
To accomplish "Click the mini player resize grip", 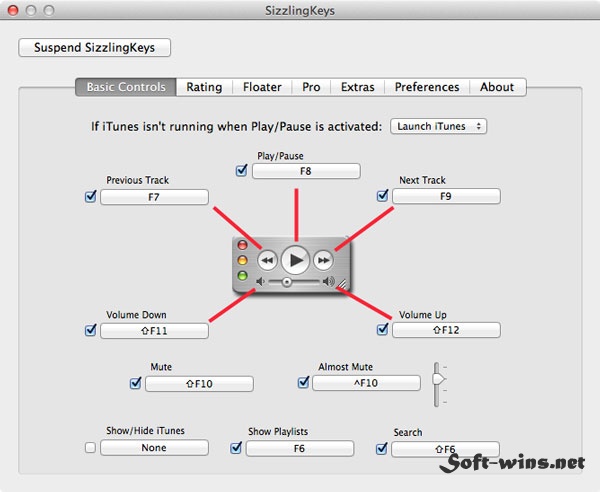I will click(342, 283).
